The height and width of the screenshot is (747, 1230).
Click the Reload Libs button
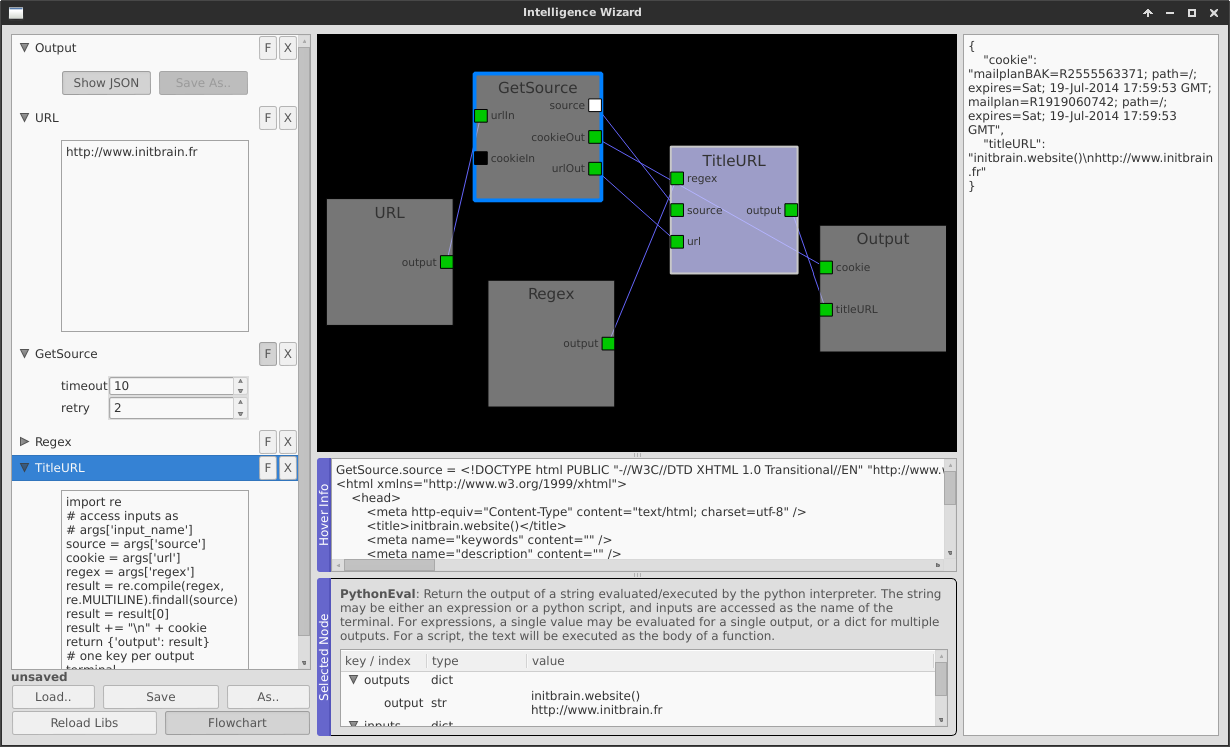point(85,723)
